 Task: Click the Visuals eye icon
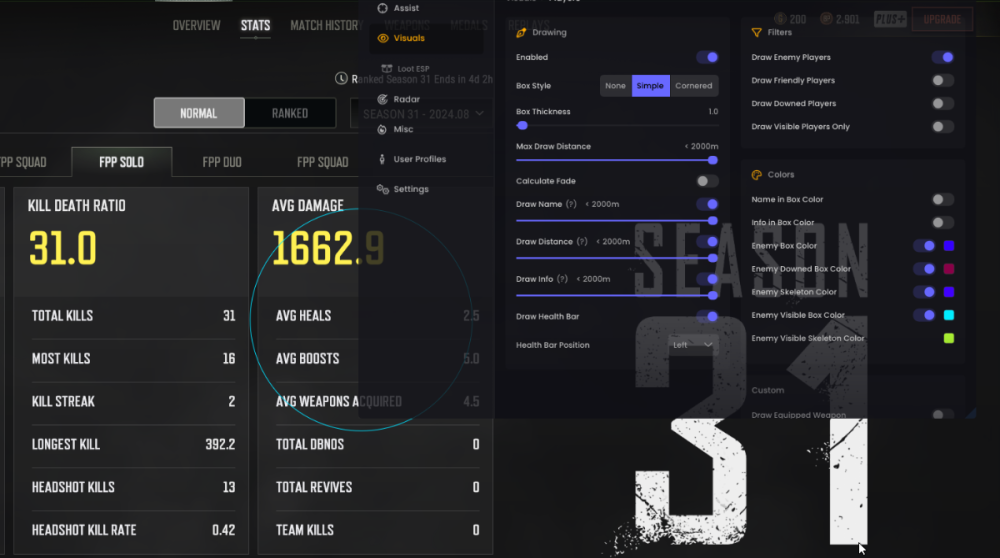(x=383, y=38)
